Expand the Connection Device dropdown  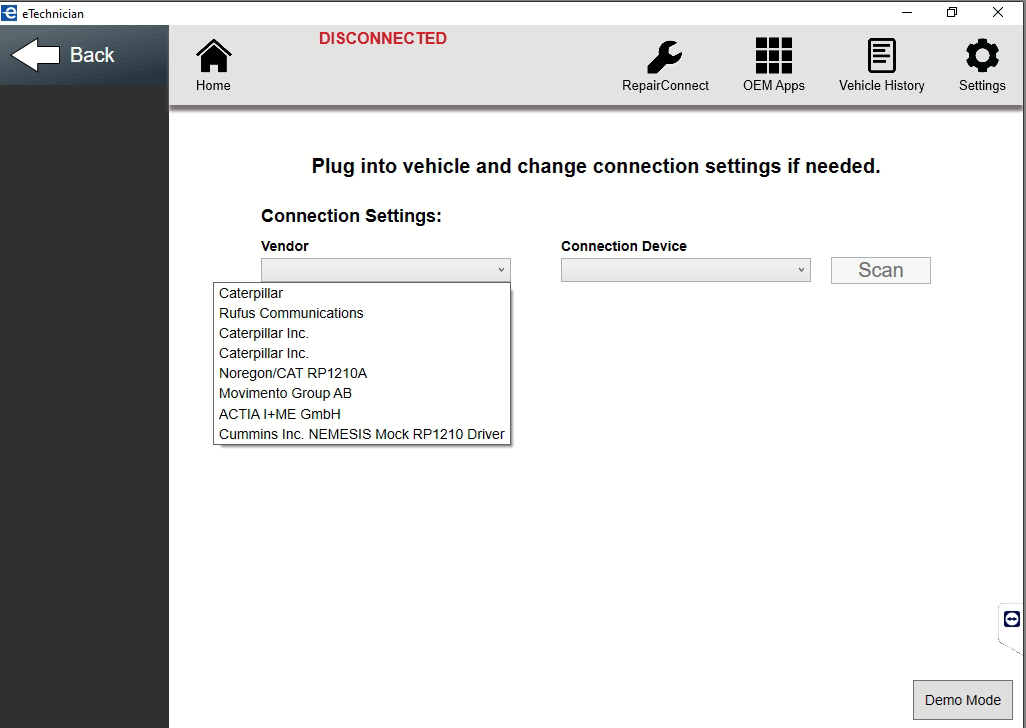(x=685, y=270)
